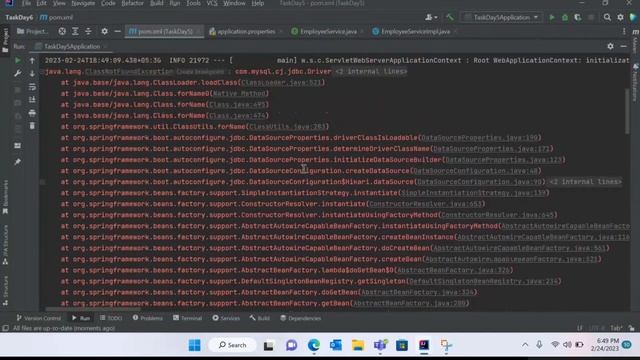The height and width of the screenshot is (360, 640).
Task: Expand the internal lines fold after Hikari.dataSource
Action: [585, 182]
